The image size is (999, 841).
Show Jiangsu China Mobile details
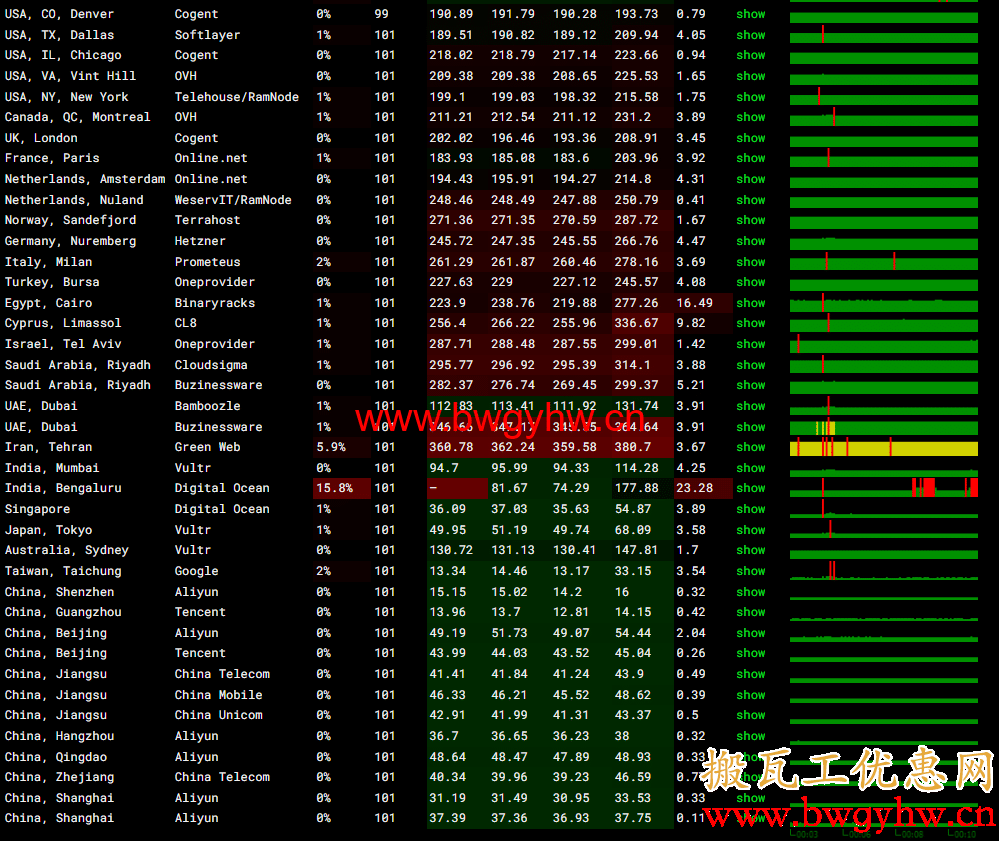751,695
